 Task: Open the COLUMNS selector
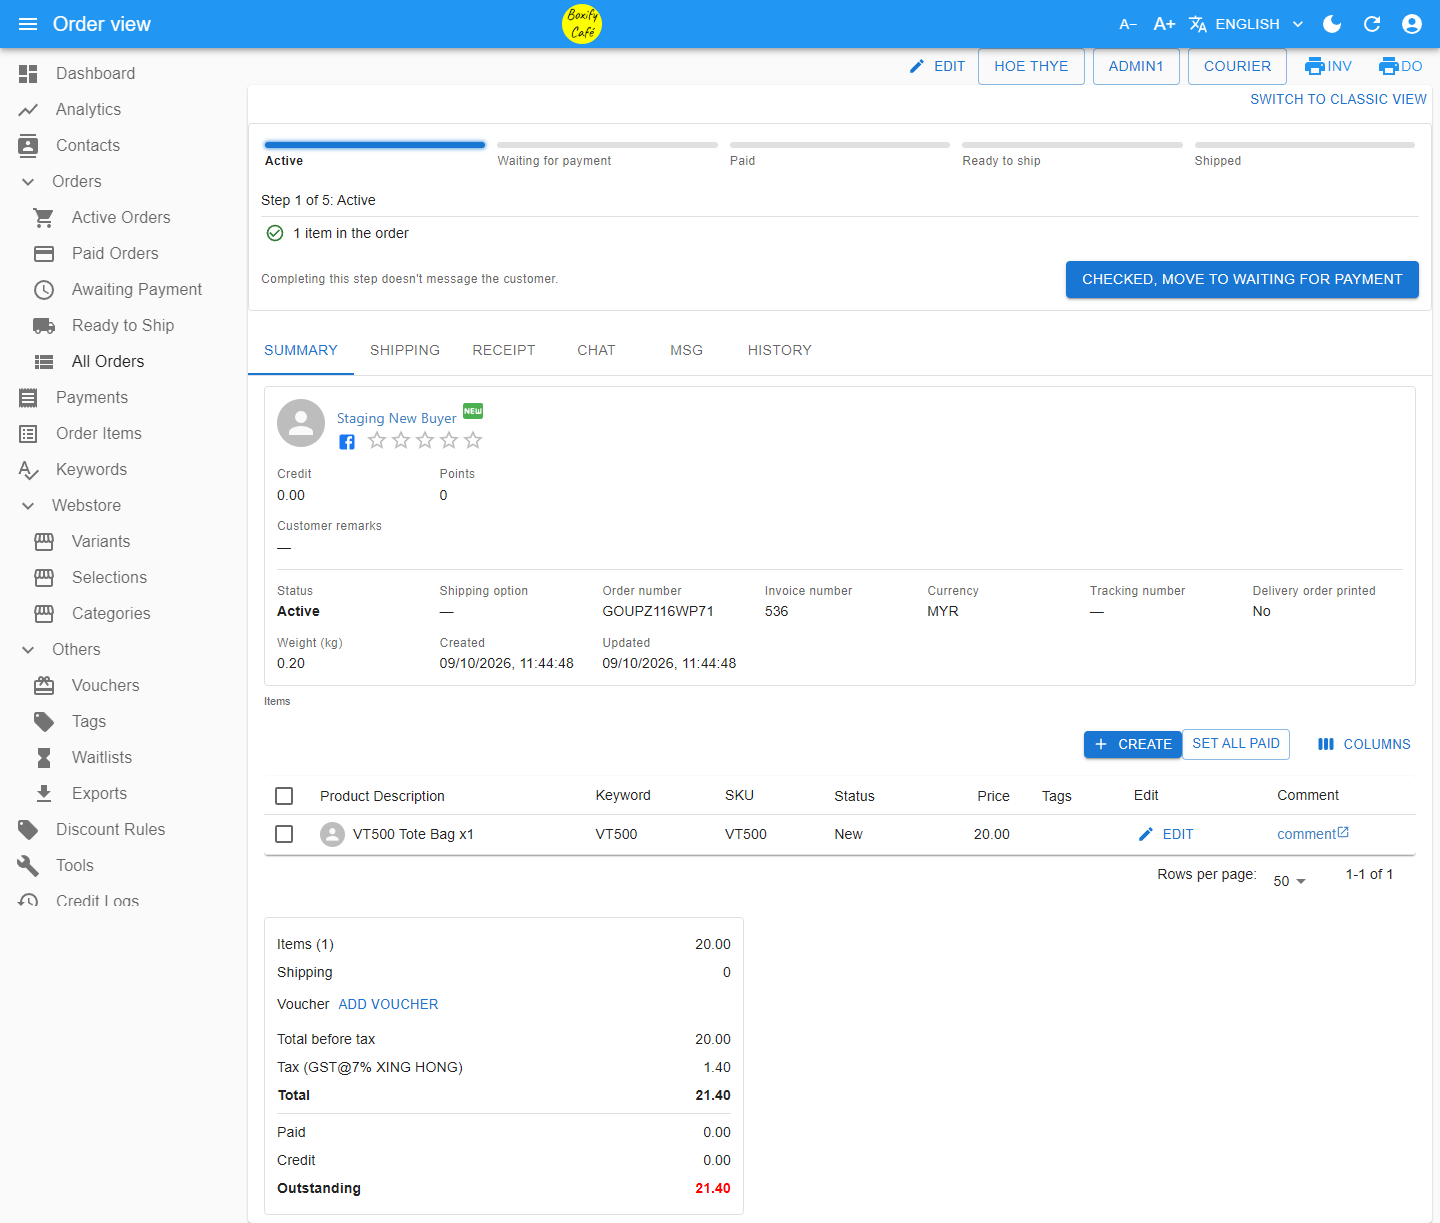tap(1364, 744)
